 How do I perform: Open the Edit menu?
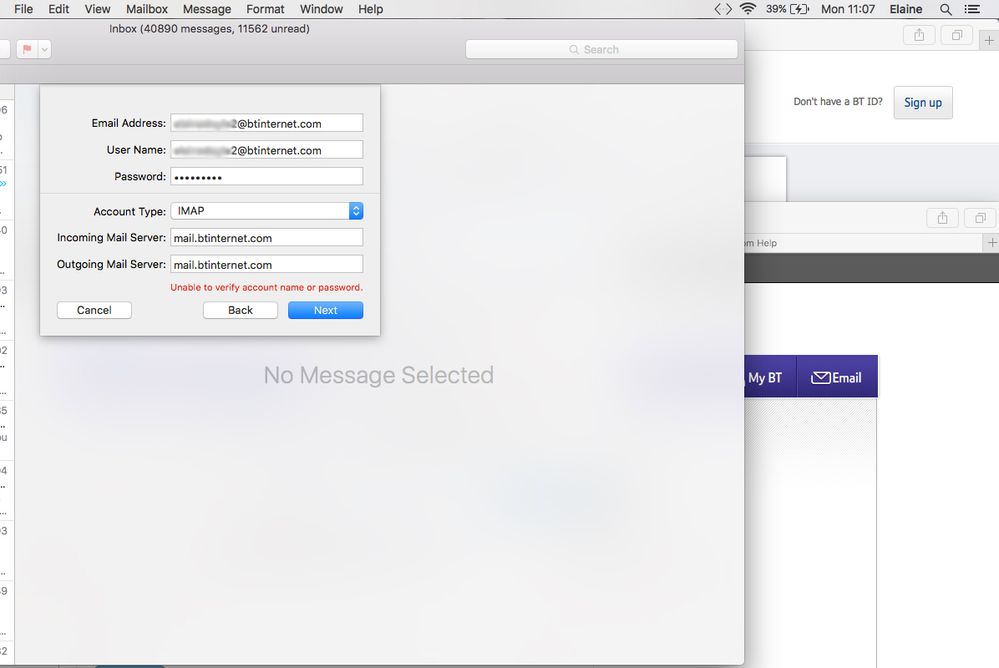click(59, 9)
